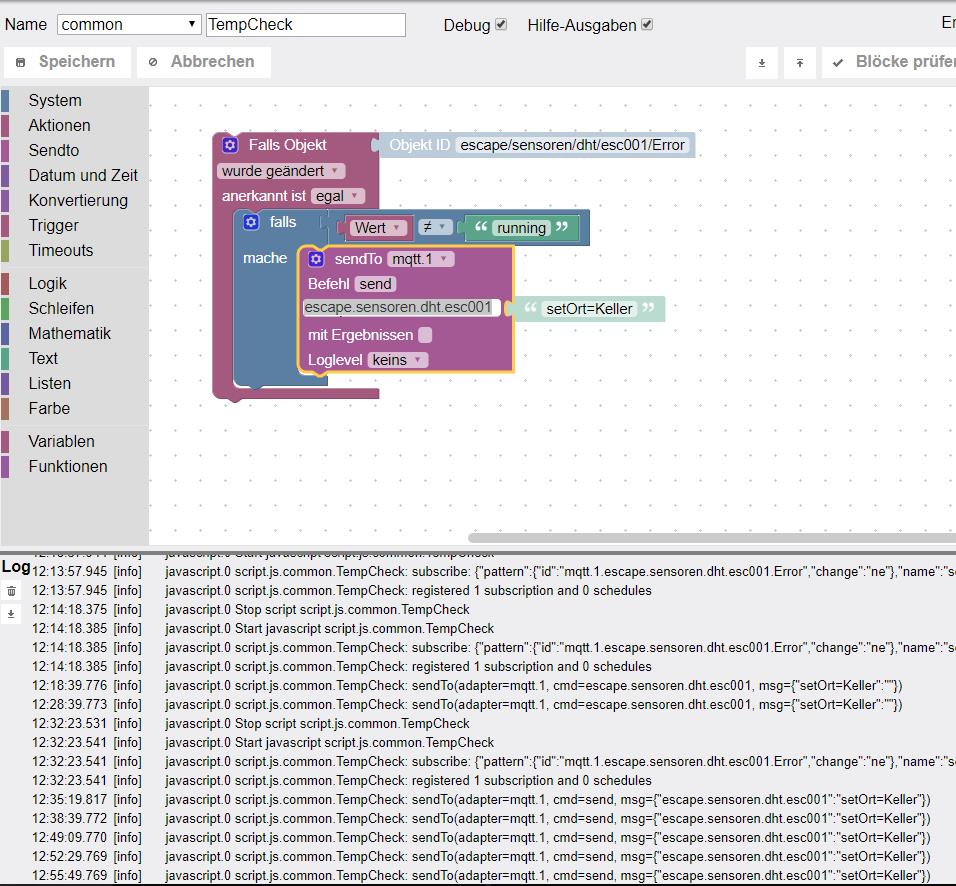Viewport: 956px width, 886px height.
Task: Open the Sendto block category
Action: pos(54,151)
